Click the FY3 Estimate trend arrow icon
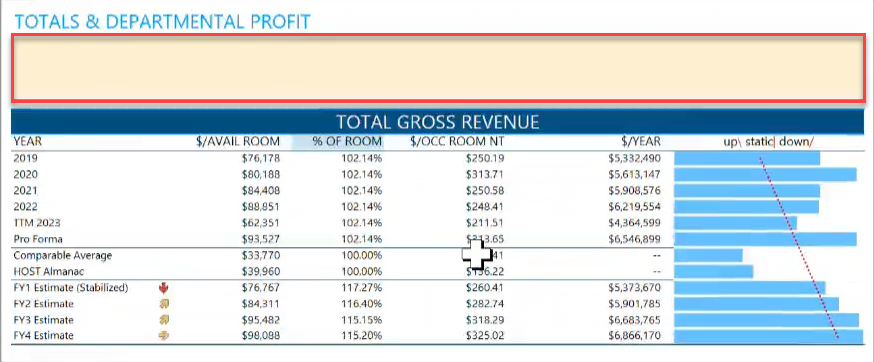The height and width of the screenshot is (362, 874). (164, 320)
